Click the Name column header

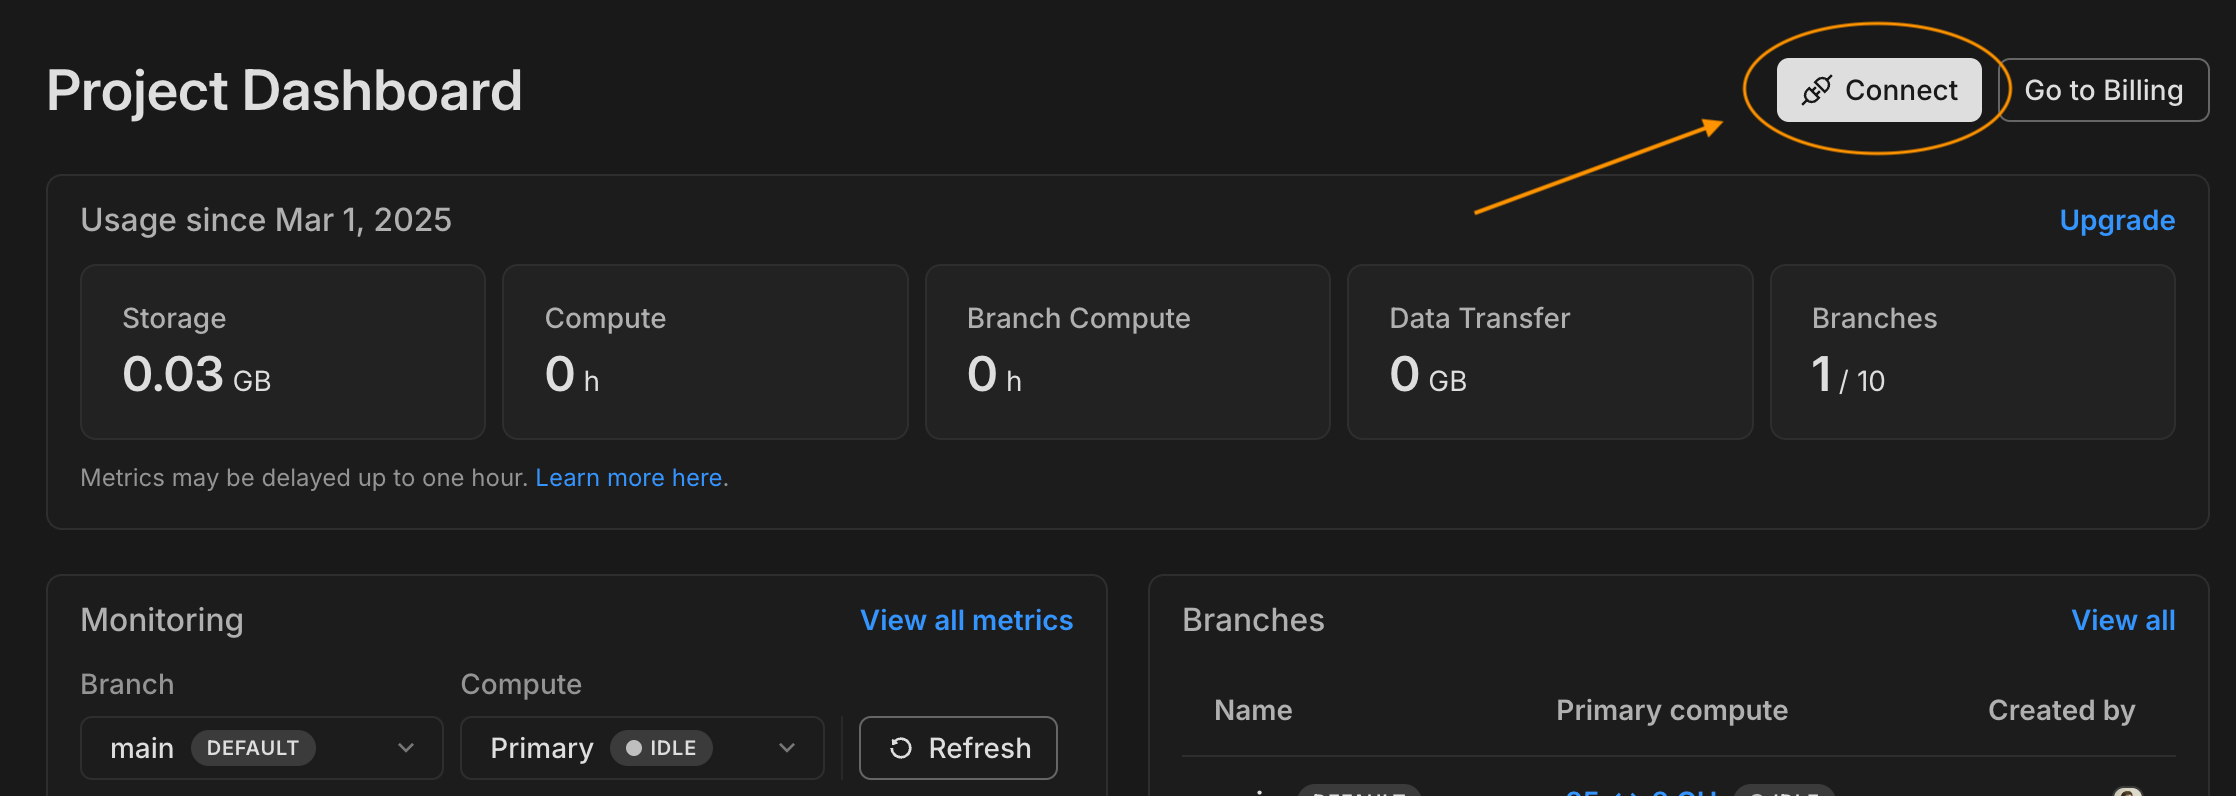click(x=1253, y=710)
